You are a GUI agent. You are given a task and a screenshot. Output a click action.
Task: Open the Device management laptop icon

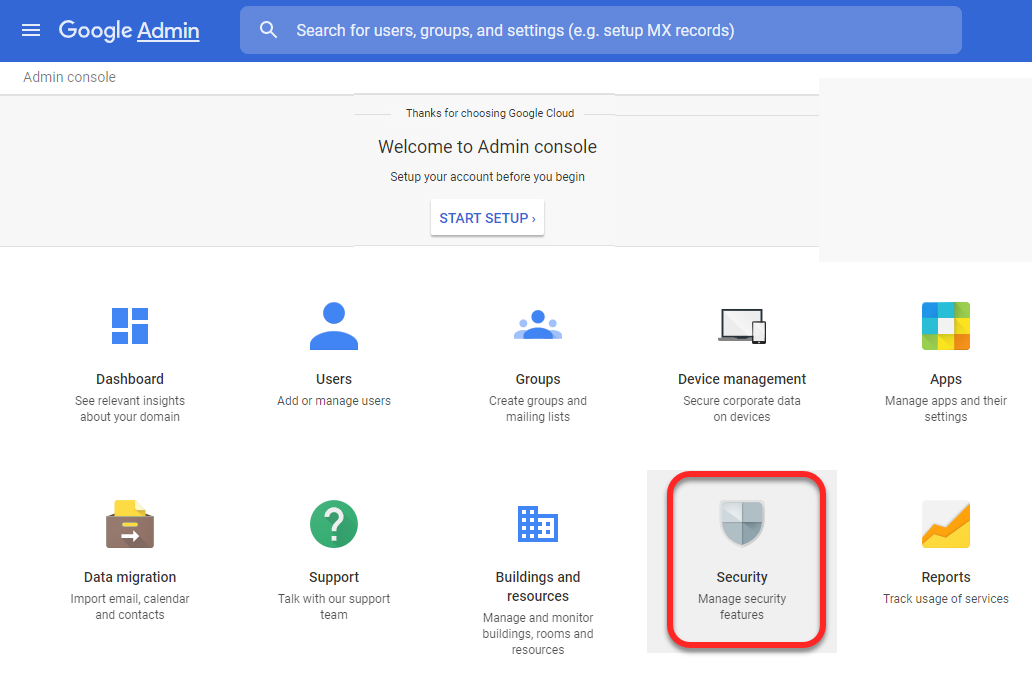point(742,326)
